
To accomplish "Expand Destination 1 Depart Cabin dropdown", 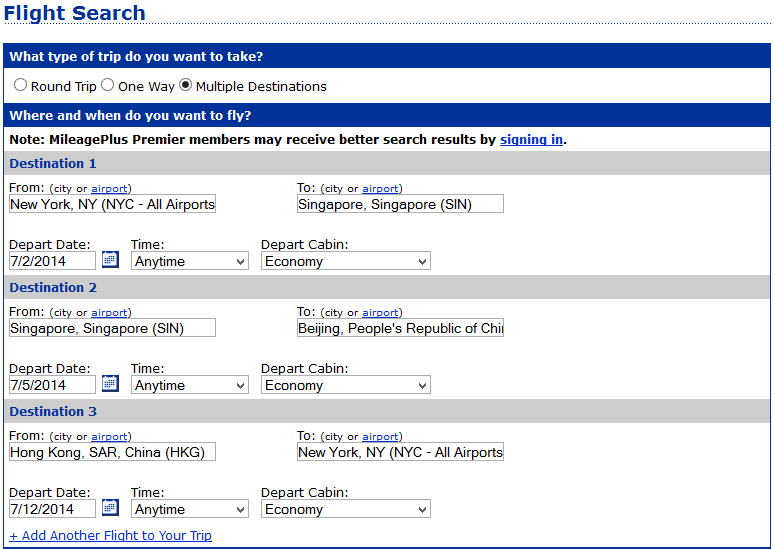I will click(x=345, y=261).
